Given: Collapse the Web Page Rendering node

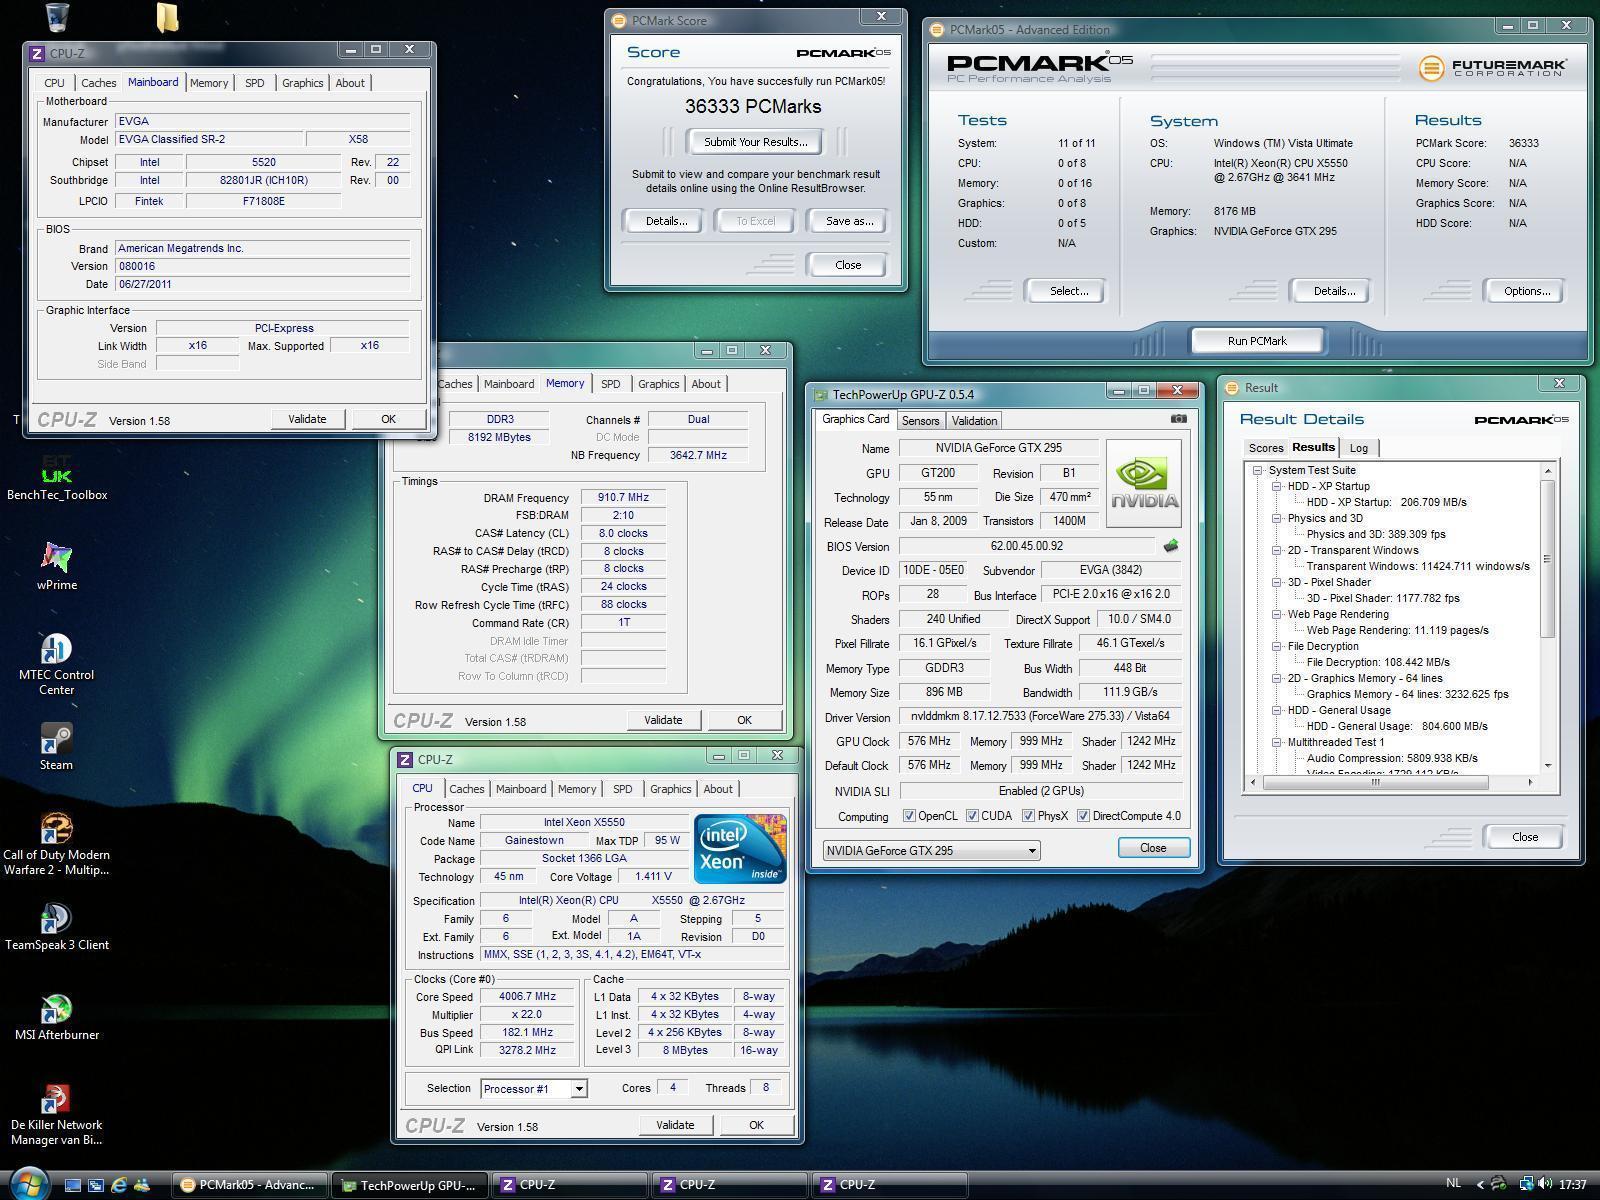Looking at the screenshot, I should 1277,614.
